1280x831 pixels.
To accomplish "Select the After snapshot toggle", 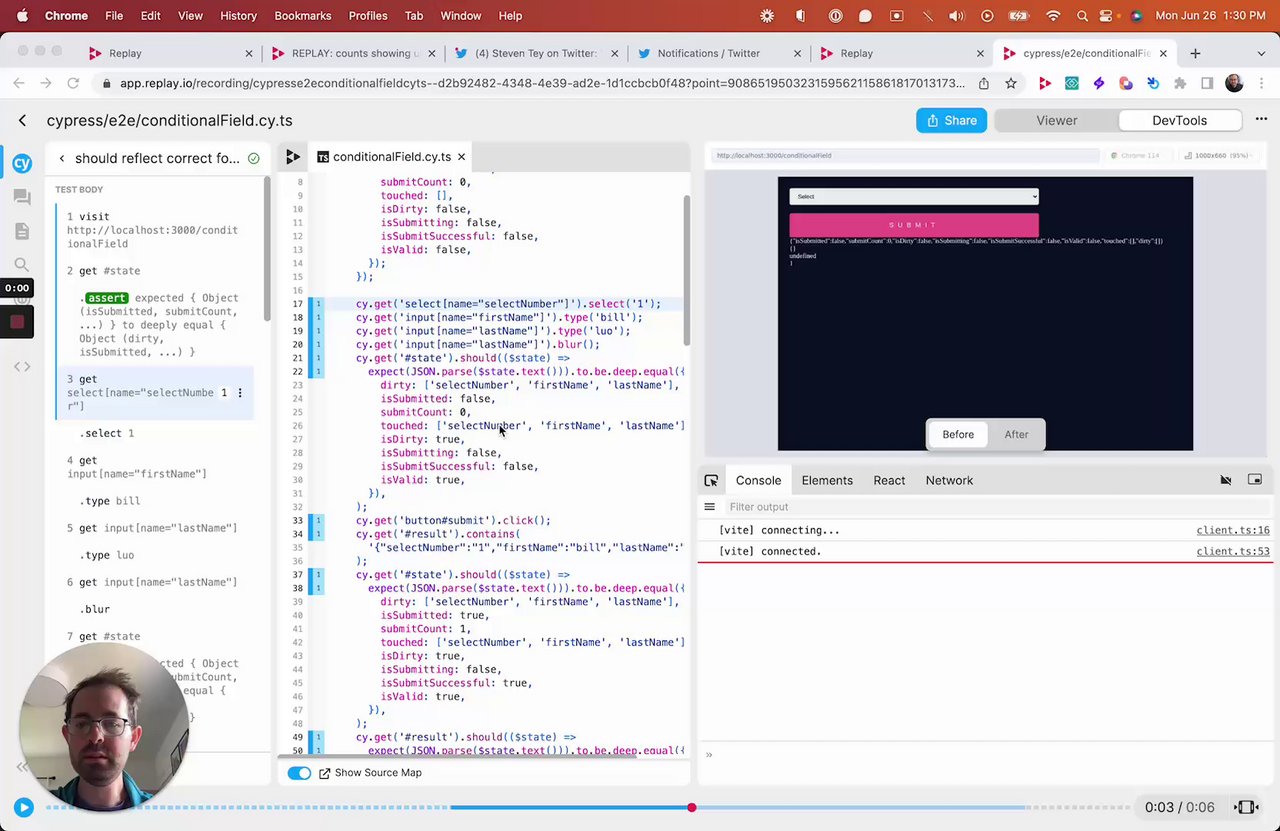I will point(1016,434).
